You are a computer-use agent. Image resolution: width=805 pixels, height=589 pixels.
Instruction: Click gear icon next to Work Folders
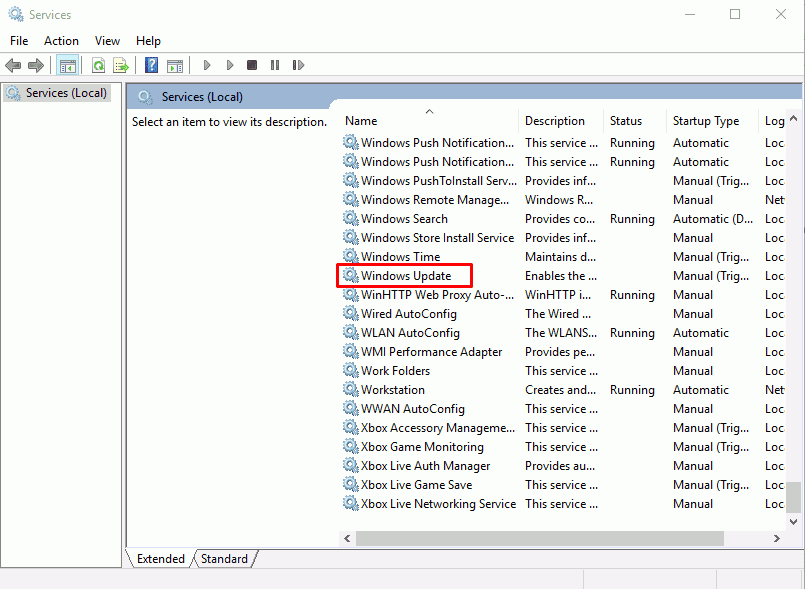point(351,370)
